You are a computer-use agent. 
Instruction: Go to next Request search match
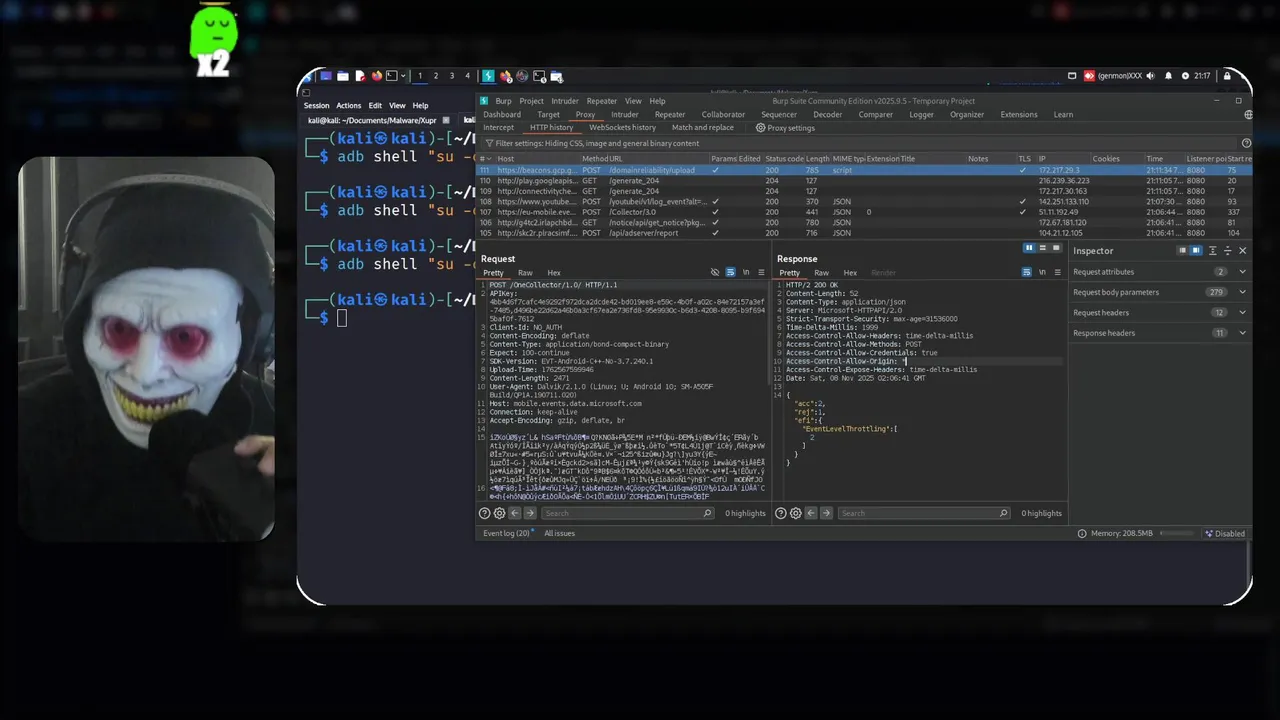(x=530, y=513)
